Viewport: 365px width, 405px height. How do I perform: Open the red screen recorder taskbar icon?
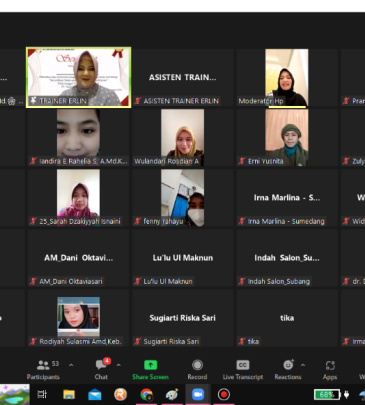[224, 395]
